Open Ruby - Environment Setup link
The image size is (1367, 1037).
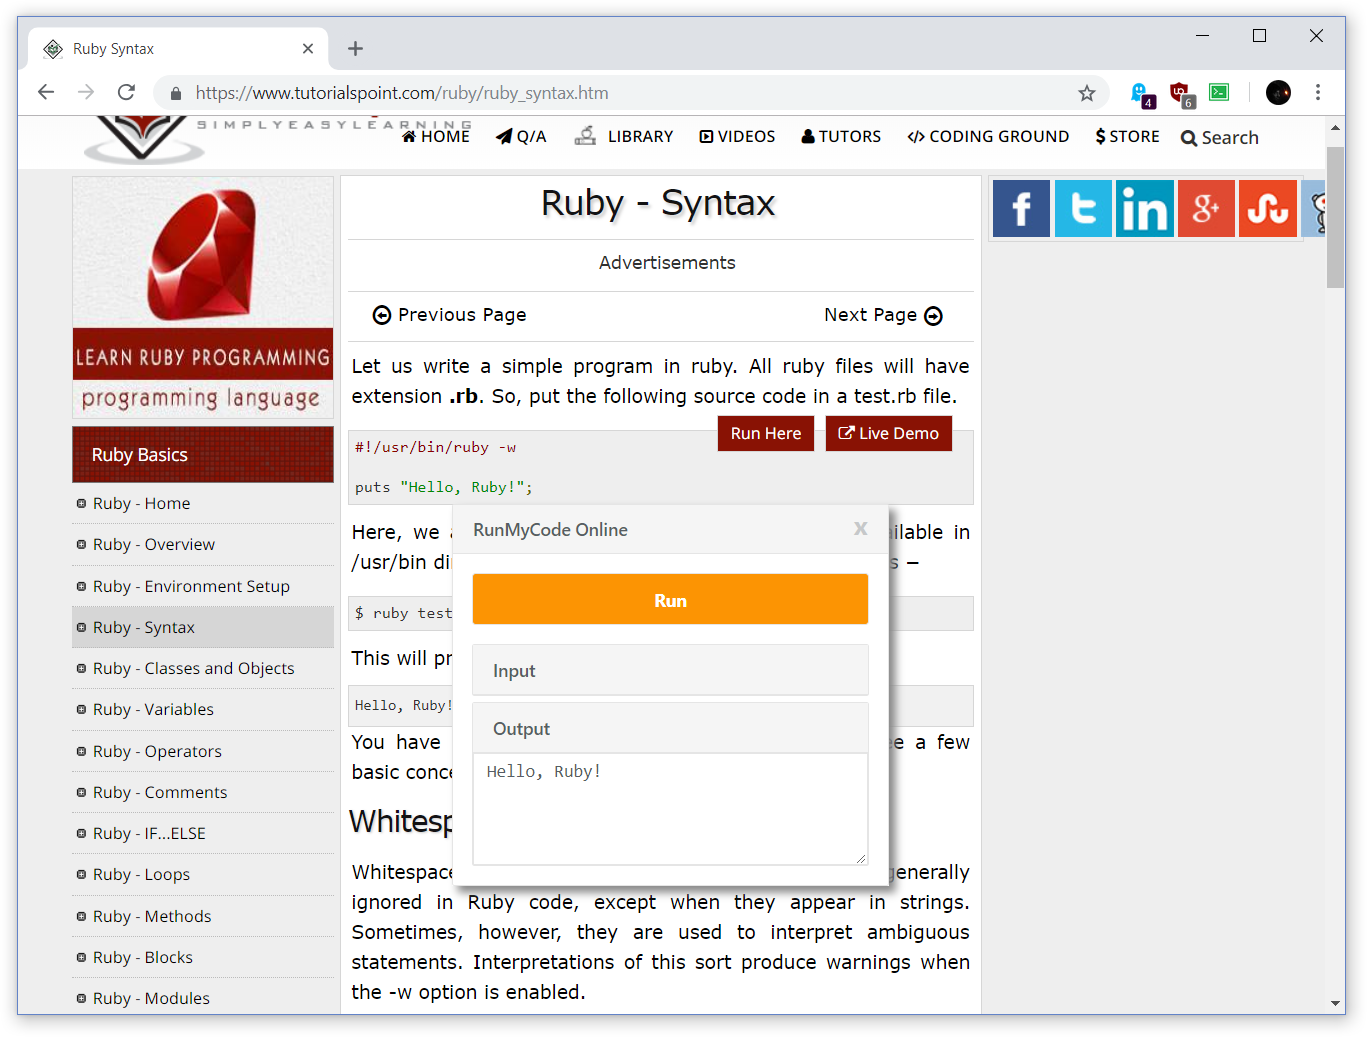pos(191,586)
